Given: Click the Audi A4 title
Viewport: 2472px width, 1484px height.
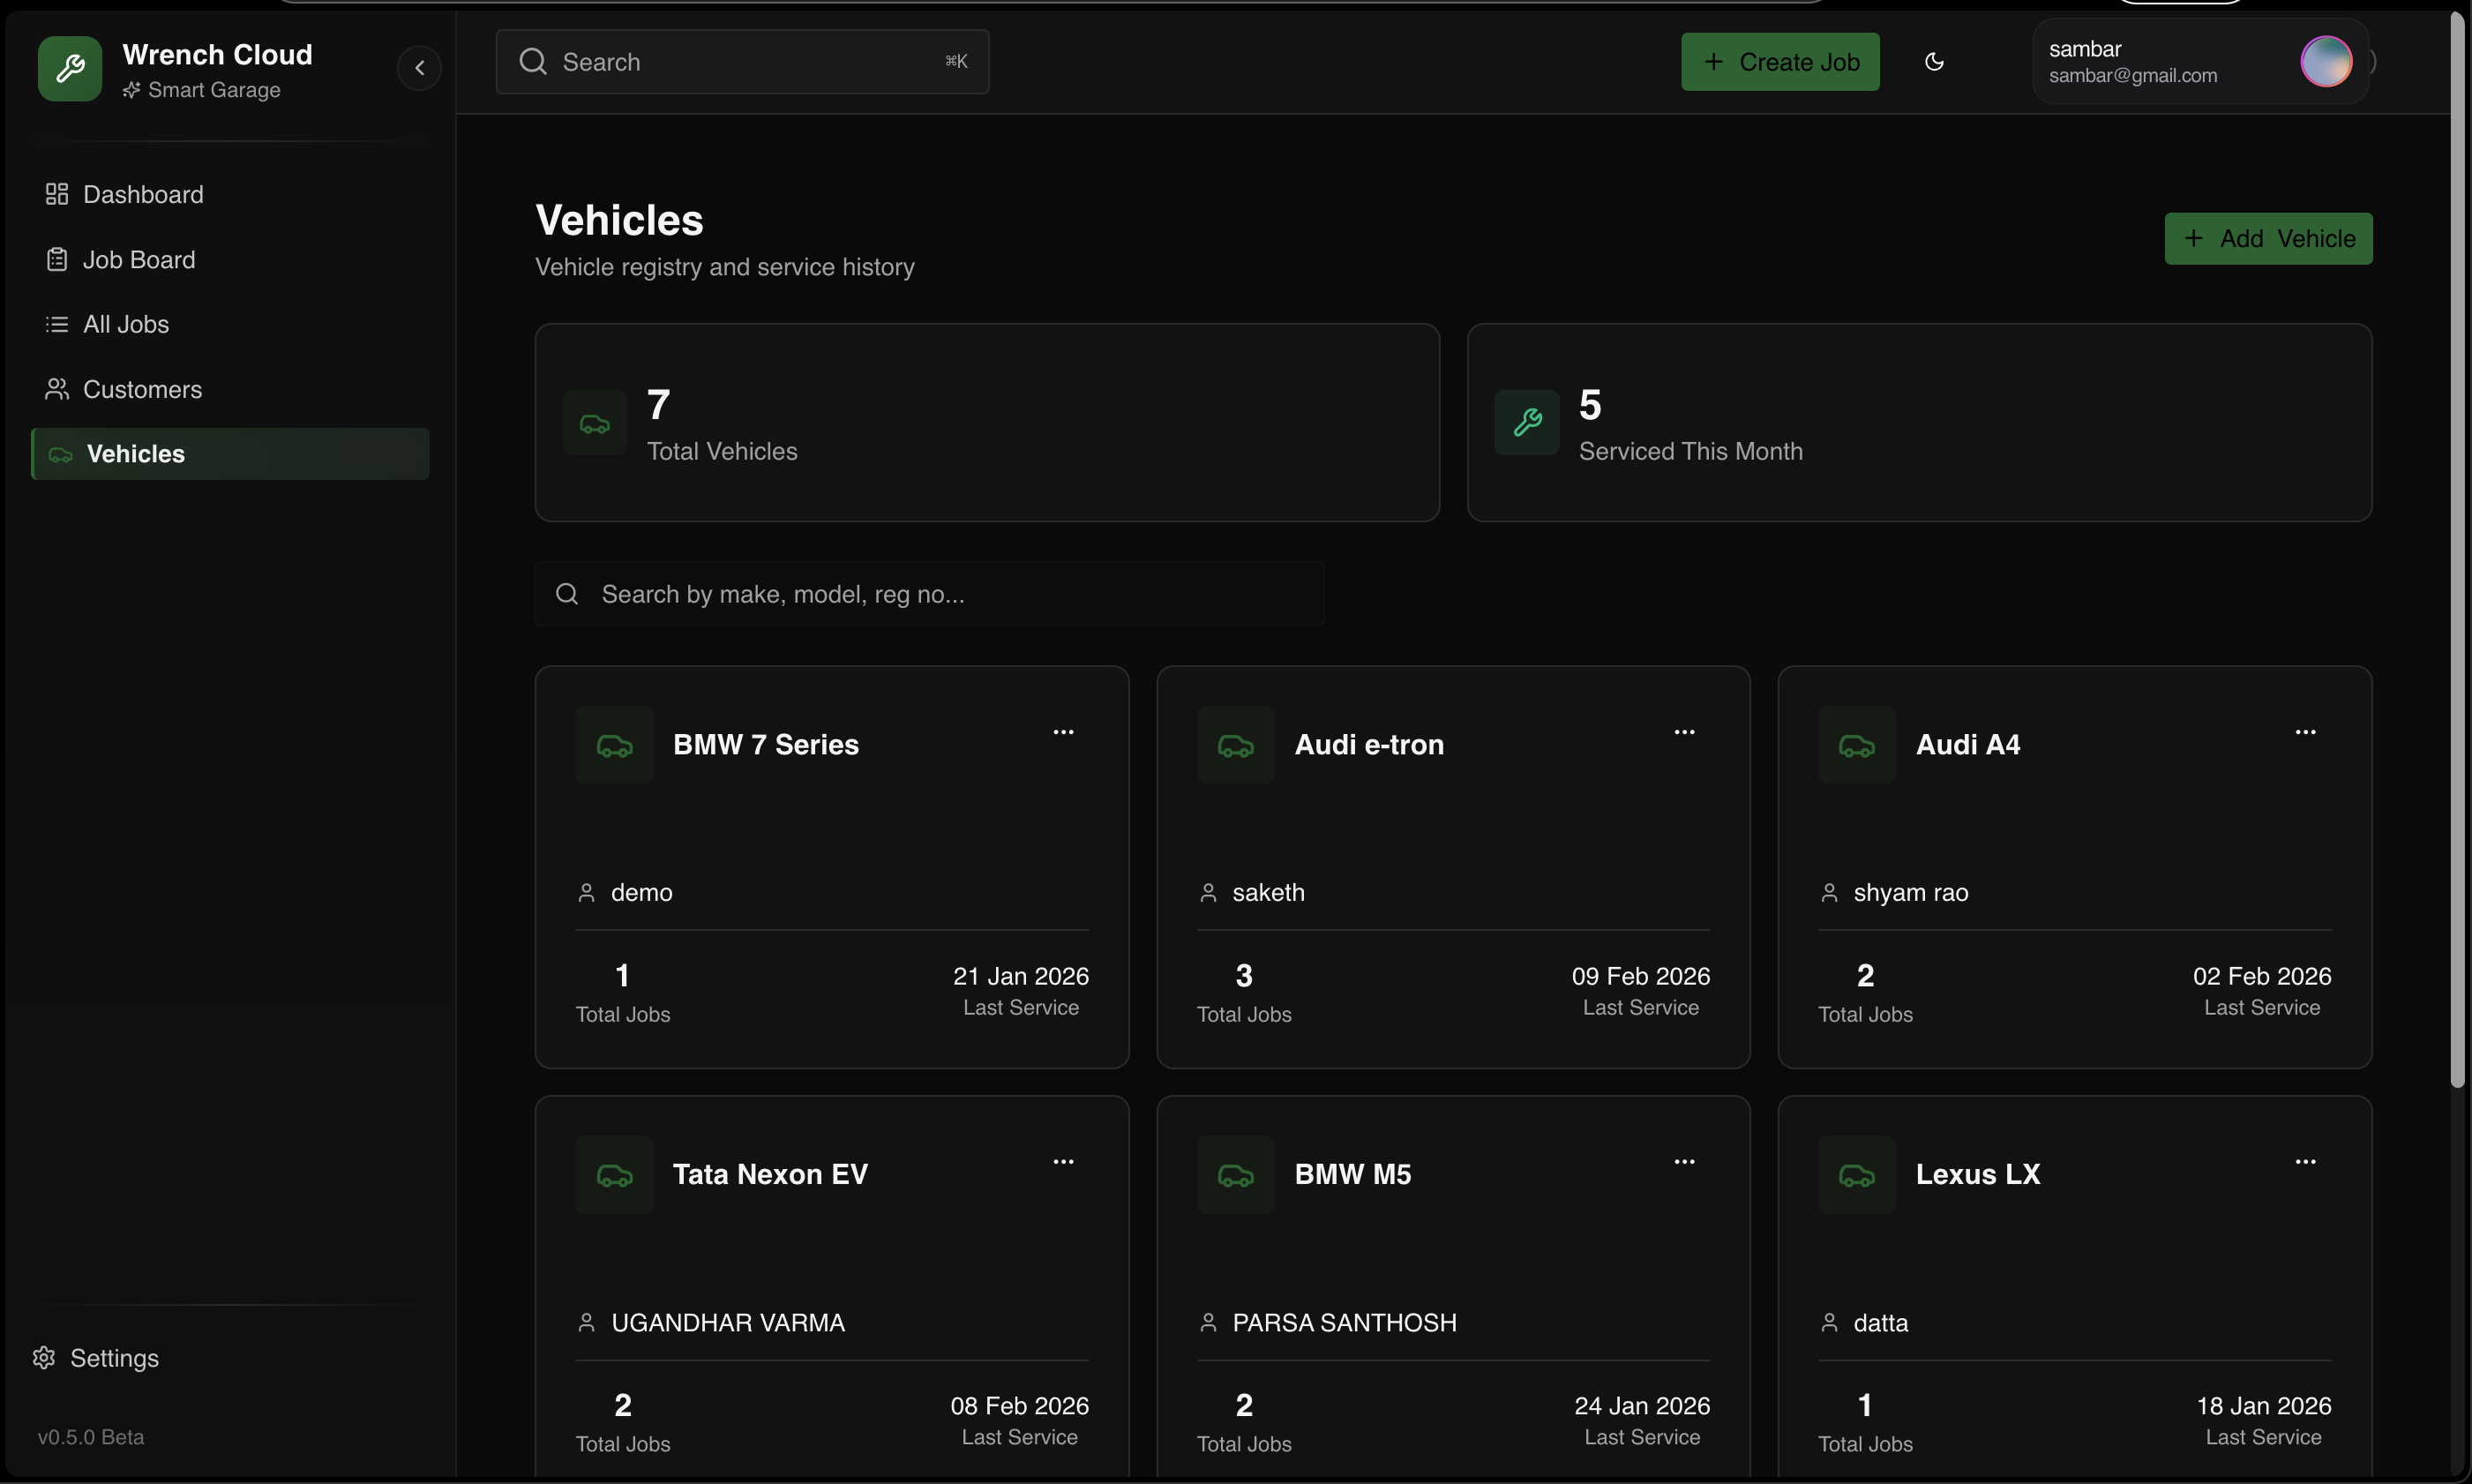Looking at the screenshot, I should pos(1968,745).
